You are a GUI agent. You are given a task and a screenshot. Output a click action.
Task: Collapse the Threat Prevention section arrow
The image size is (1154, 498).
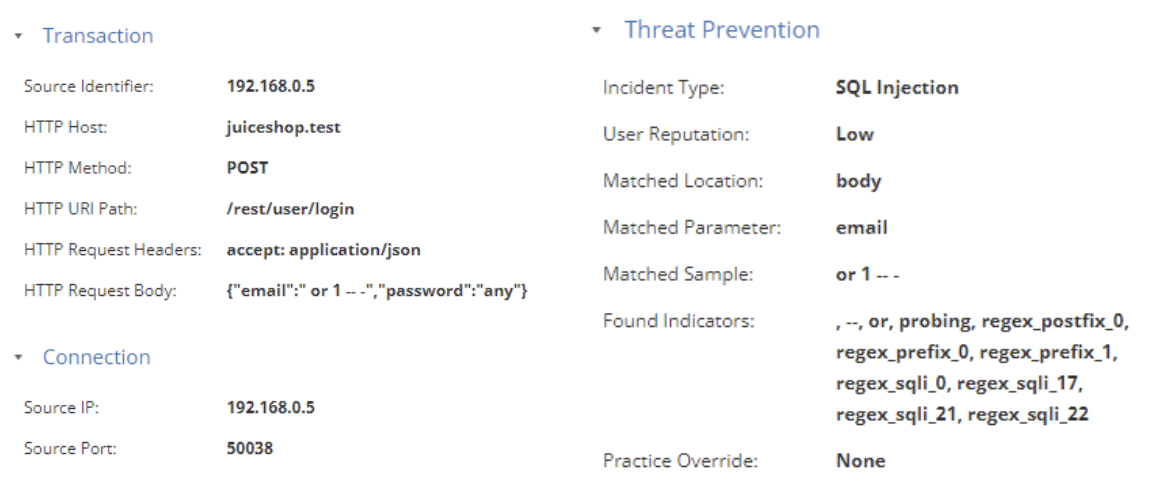click(x=596, y=30)
